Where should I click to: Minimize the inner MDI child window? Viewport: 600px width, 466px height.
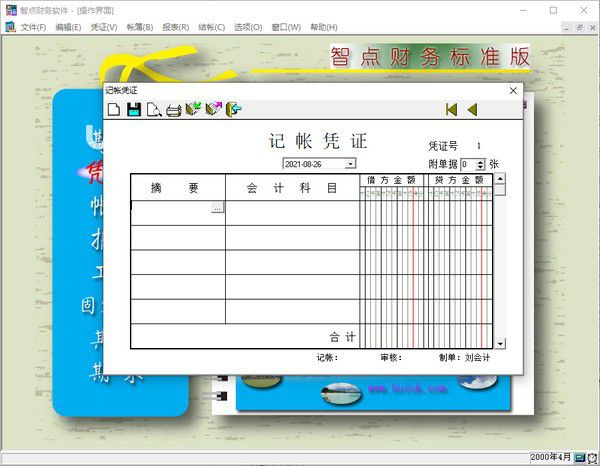point(567,28)
